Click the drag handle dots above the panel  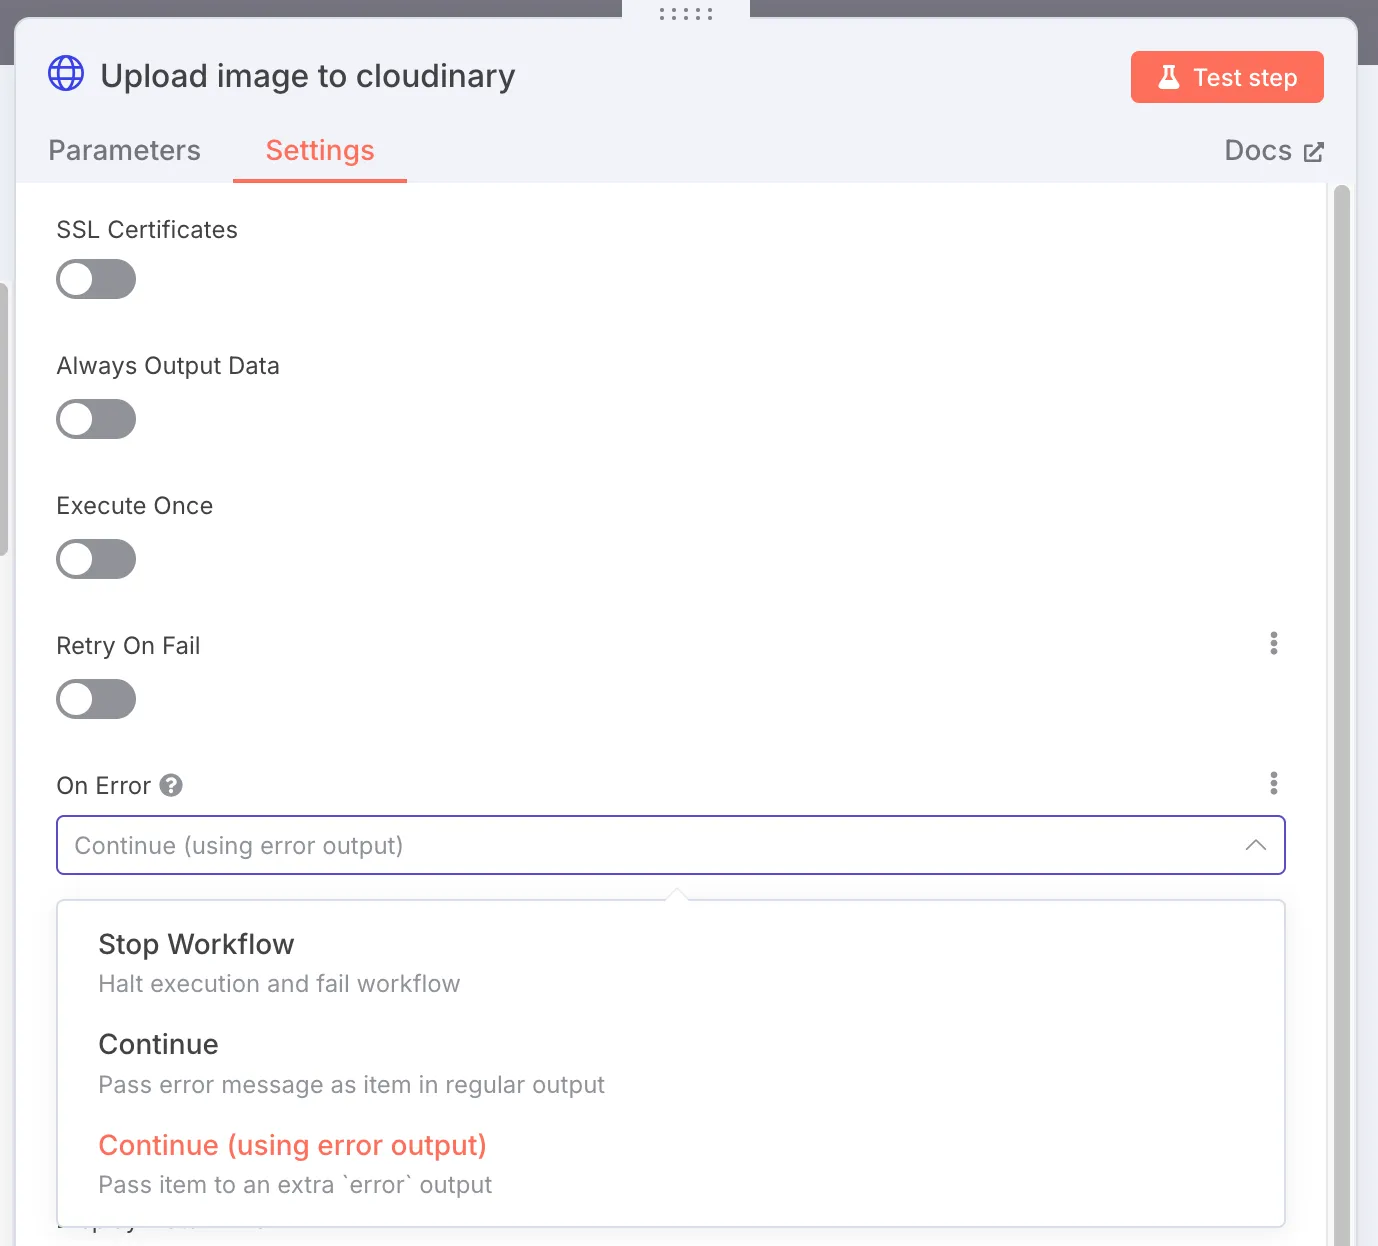pyautogui.click(x=684, y=13)
